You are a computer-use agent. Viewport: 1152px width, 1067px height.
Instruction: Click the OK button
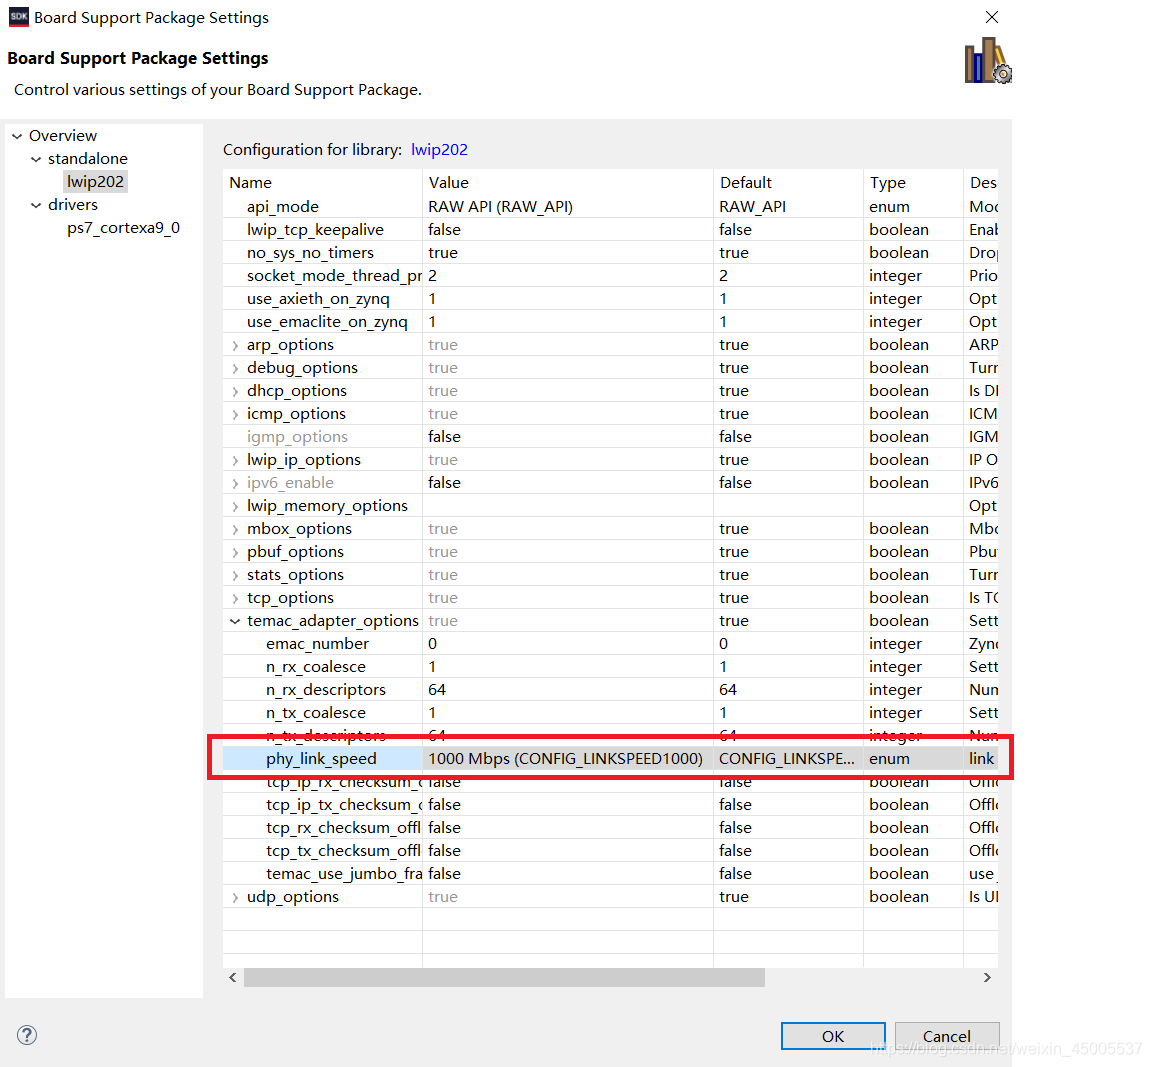tap(832, 1036)
